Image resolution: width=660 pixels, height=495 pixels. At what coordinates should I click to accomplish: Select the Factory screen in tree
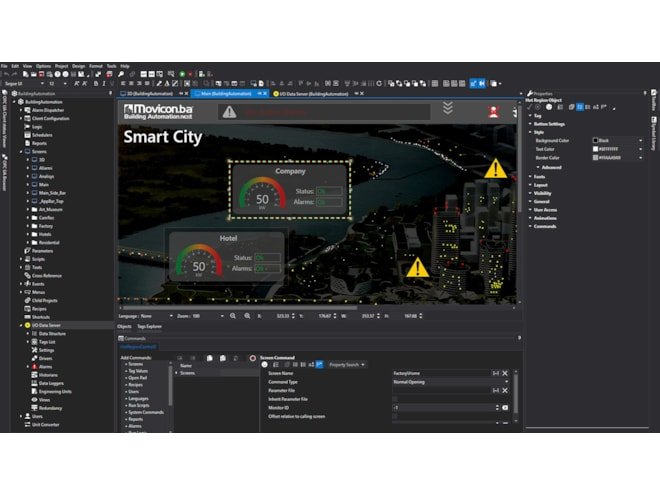click(44, 226)
